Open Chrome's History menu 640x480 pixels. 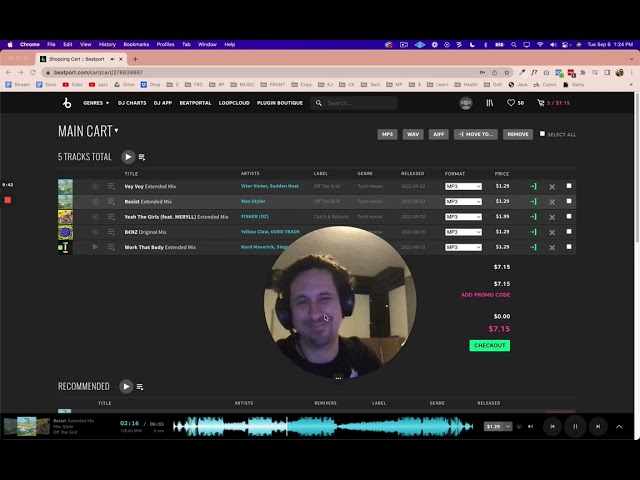coord(107,44)
